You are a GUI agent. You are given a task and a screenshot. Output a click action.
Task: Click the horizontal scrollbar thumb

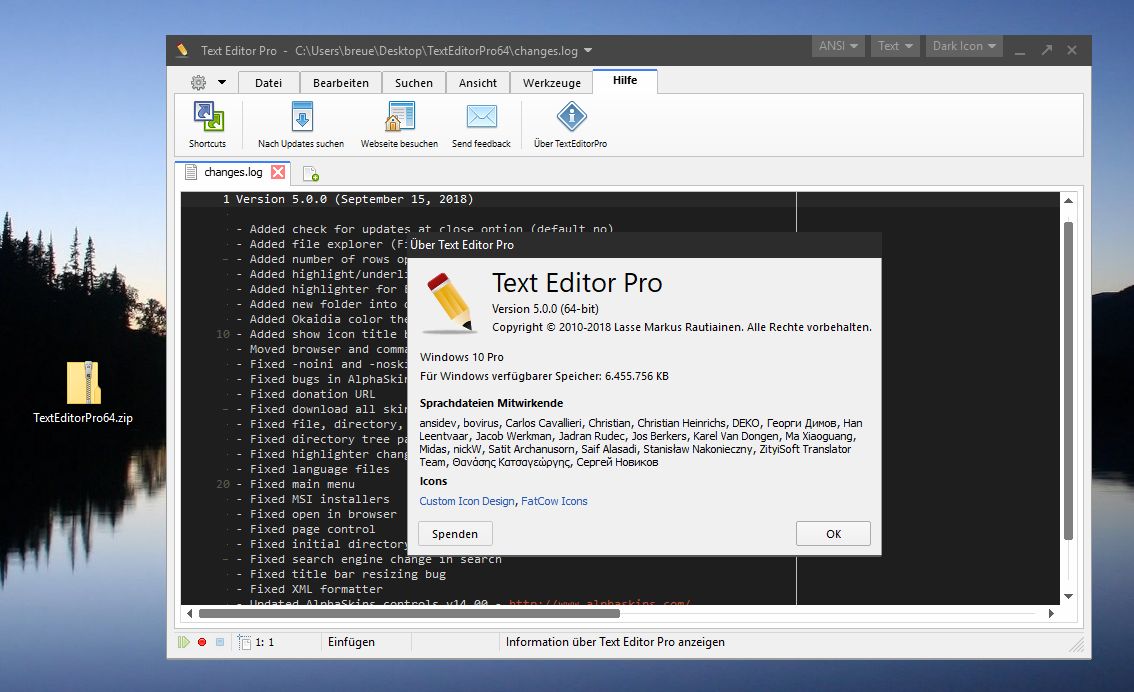tap(409, 614)
